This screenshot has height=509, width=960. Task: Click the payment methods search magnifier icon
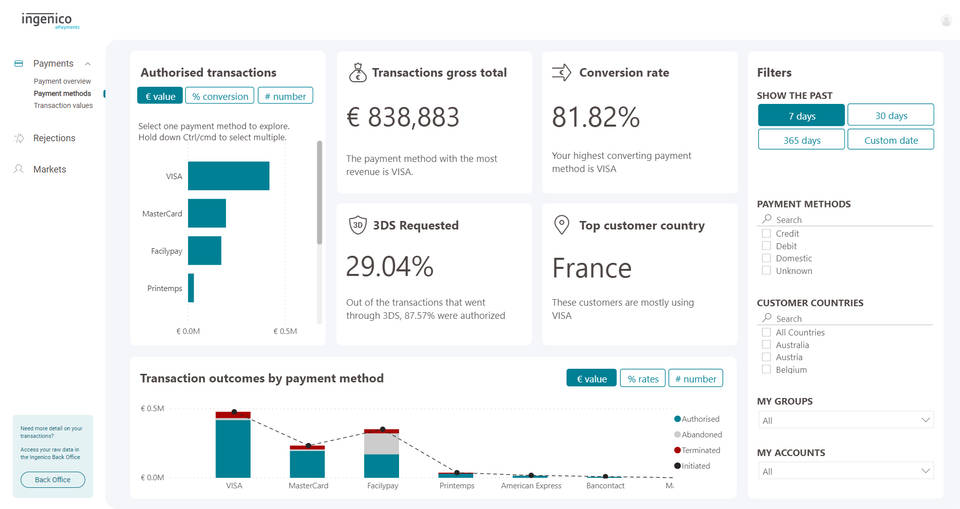pyautogui.click(x=767, y=219)
